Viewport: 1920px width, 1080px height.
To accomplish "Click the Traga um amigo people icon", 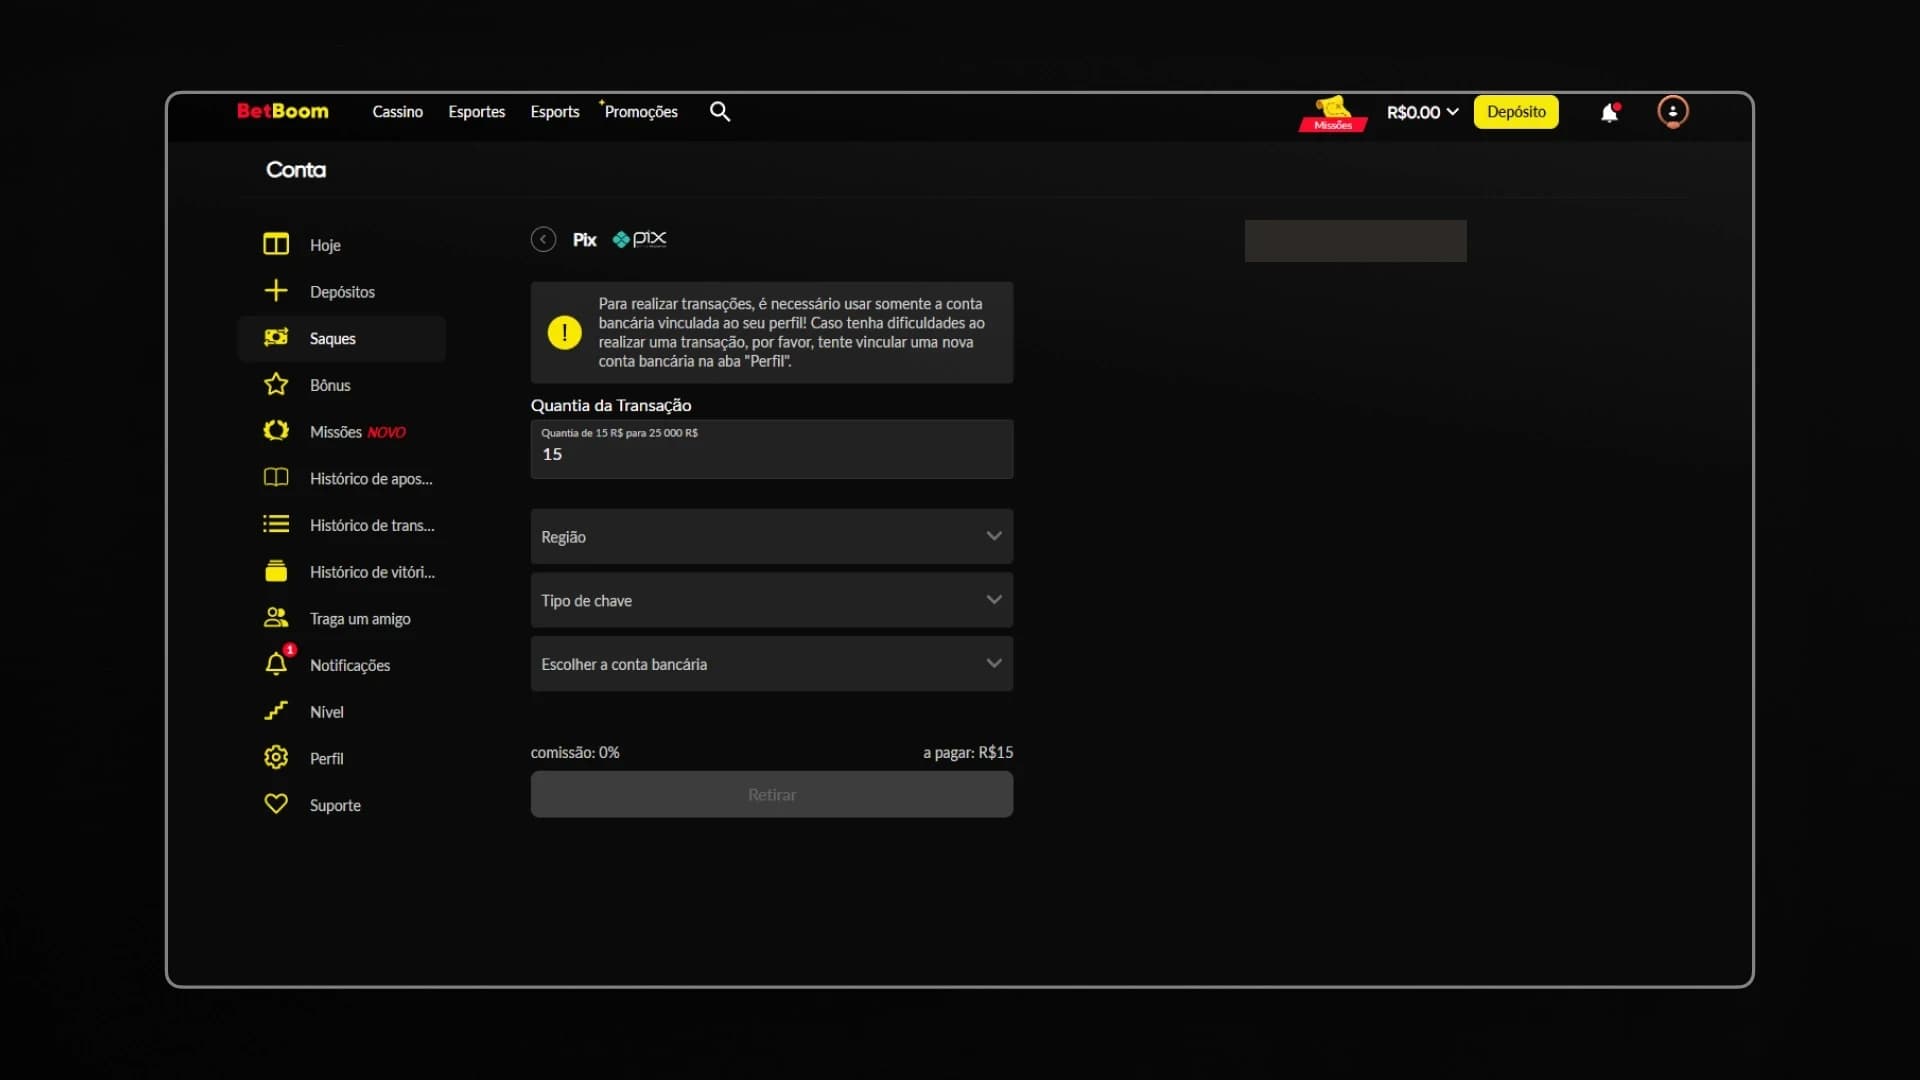I will 276,618.
